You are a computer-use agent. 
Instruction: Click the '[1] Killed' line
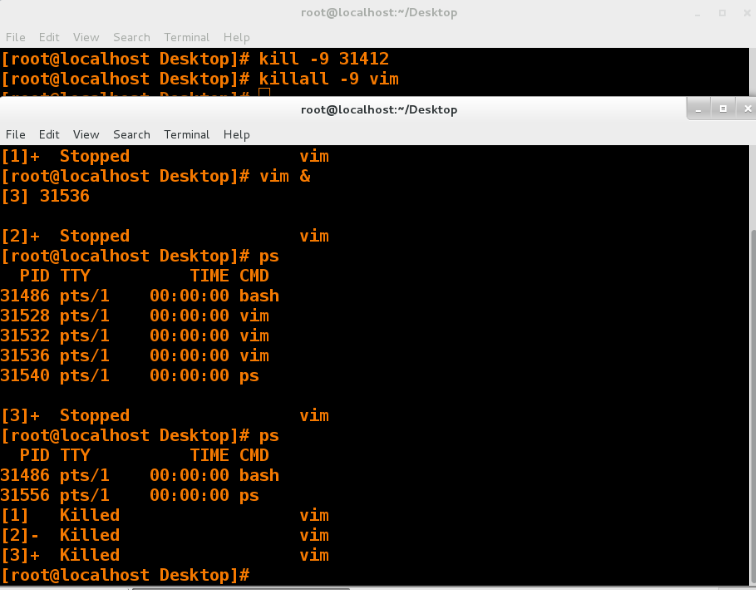(165, 515)
